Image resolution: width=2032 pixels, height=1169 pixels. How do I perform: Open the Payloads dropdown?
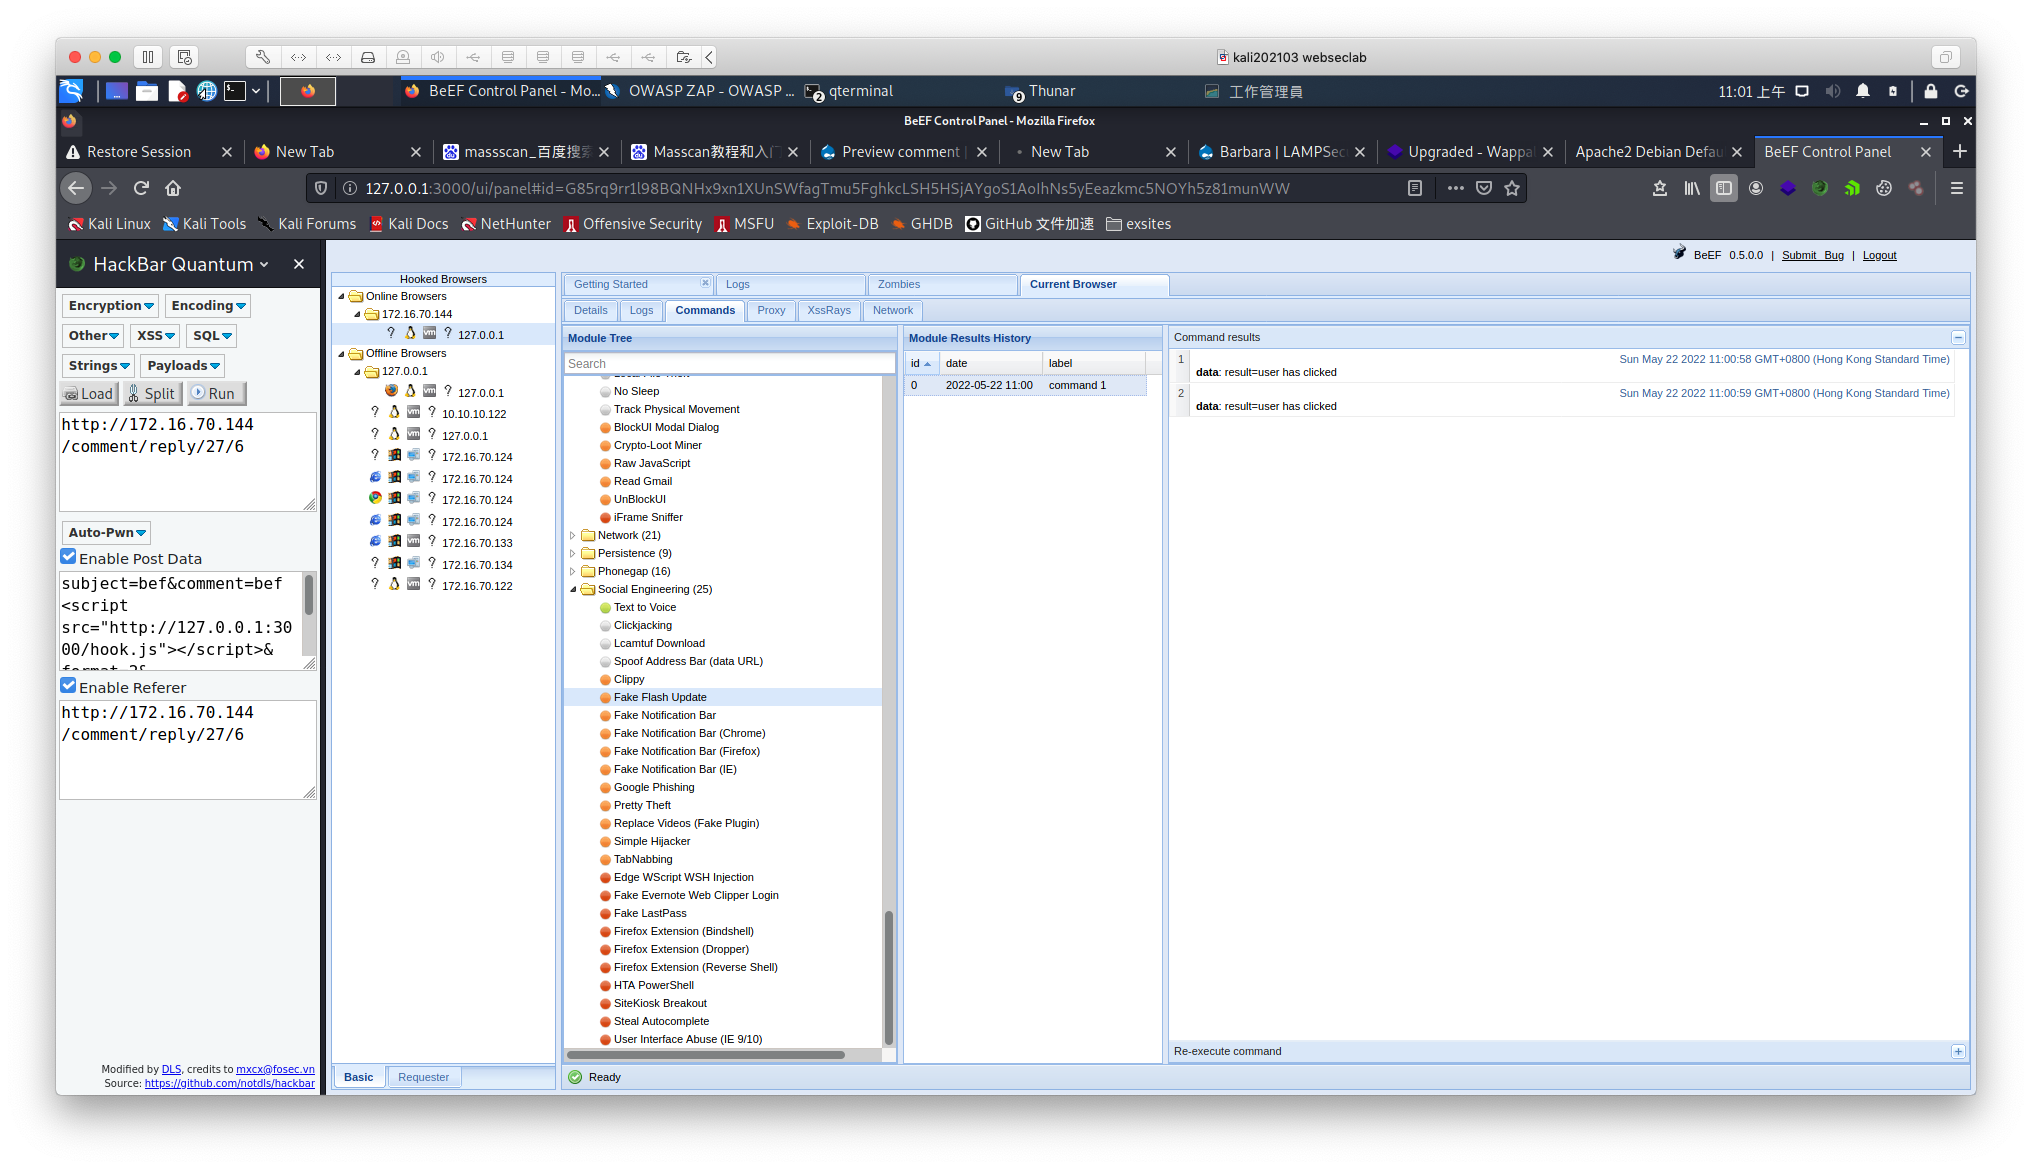coord(183,366)
